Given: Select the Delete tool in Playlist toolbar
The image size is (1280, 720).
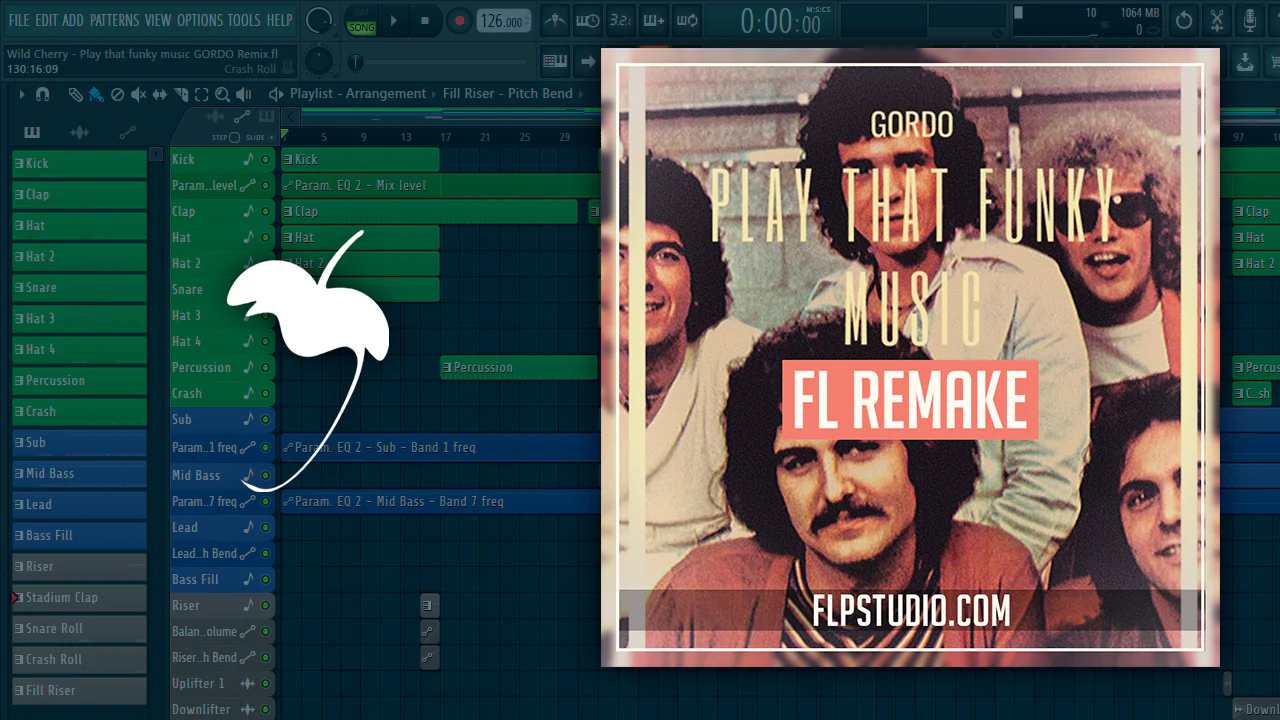Looking at the screenshot, I should coord(117,94).
